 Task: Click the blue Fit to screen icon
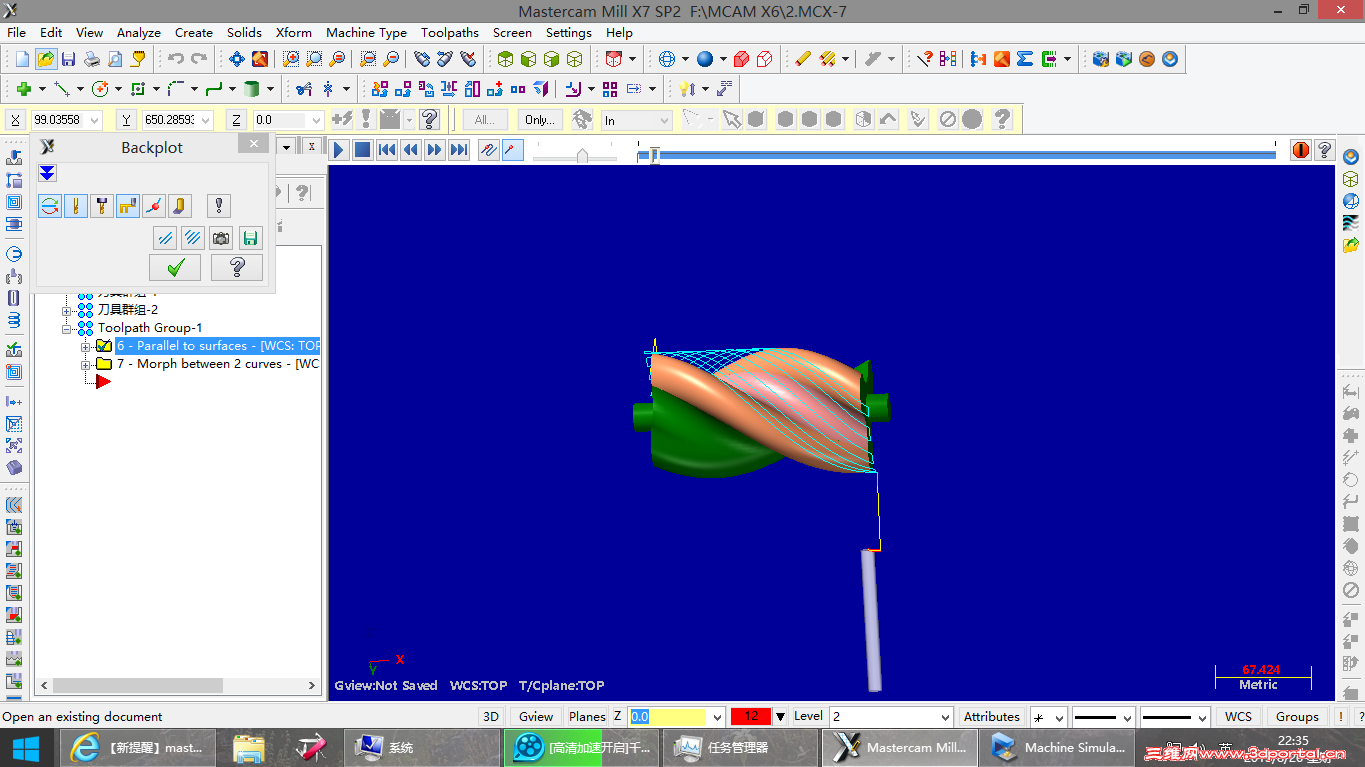237,59
